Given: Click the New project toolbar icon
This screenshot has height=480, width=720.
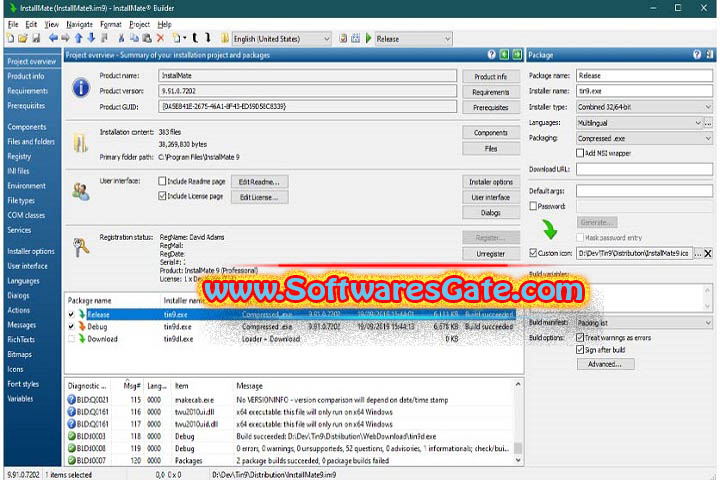Looking at the screenshot, I should tap(10, 39).
